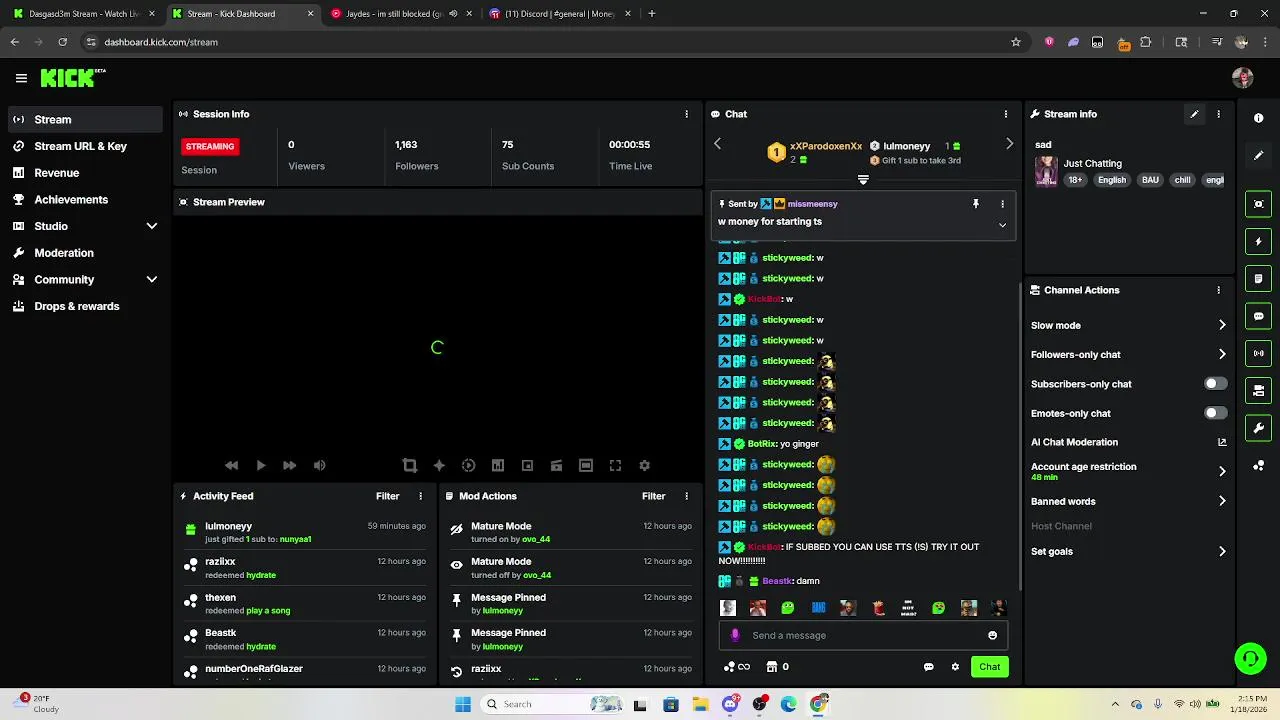Image resolution: width=1280 pixels, height=720 pixels.
Task: Collapse chat leaderboard with the collapse arrows
Action: pyautogui.click(x=863, y=180)
